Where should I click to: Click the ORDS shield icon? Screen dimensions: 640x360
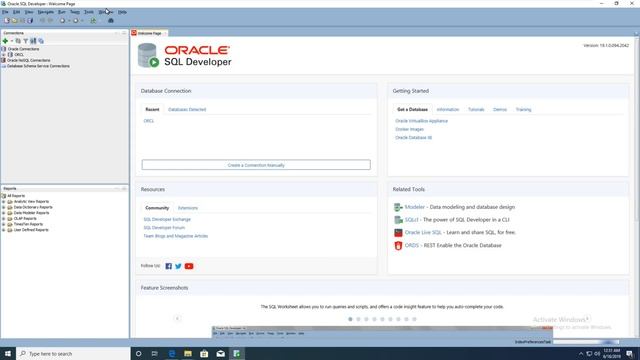pos(398,245)
